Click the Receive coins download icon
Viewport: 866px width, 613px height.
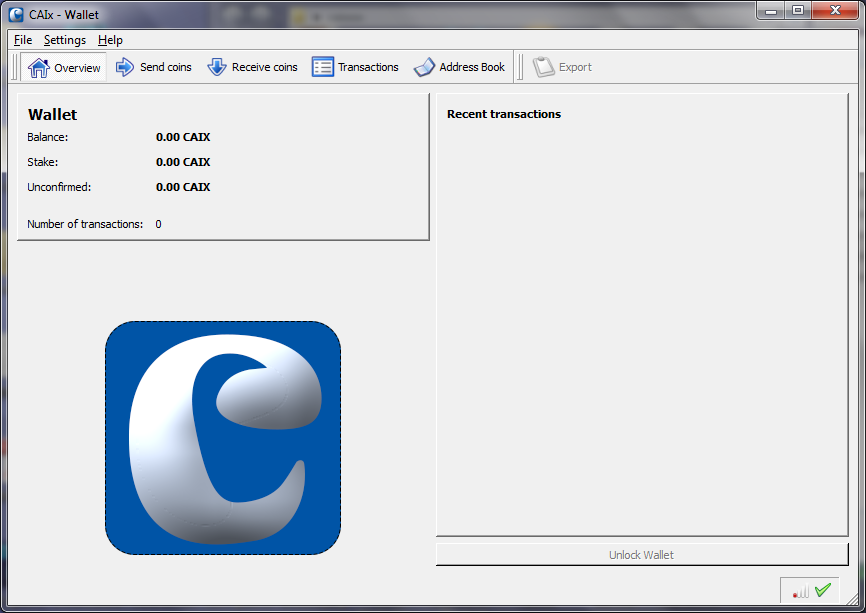coord(216,67)
